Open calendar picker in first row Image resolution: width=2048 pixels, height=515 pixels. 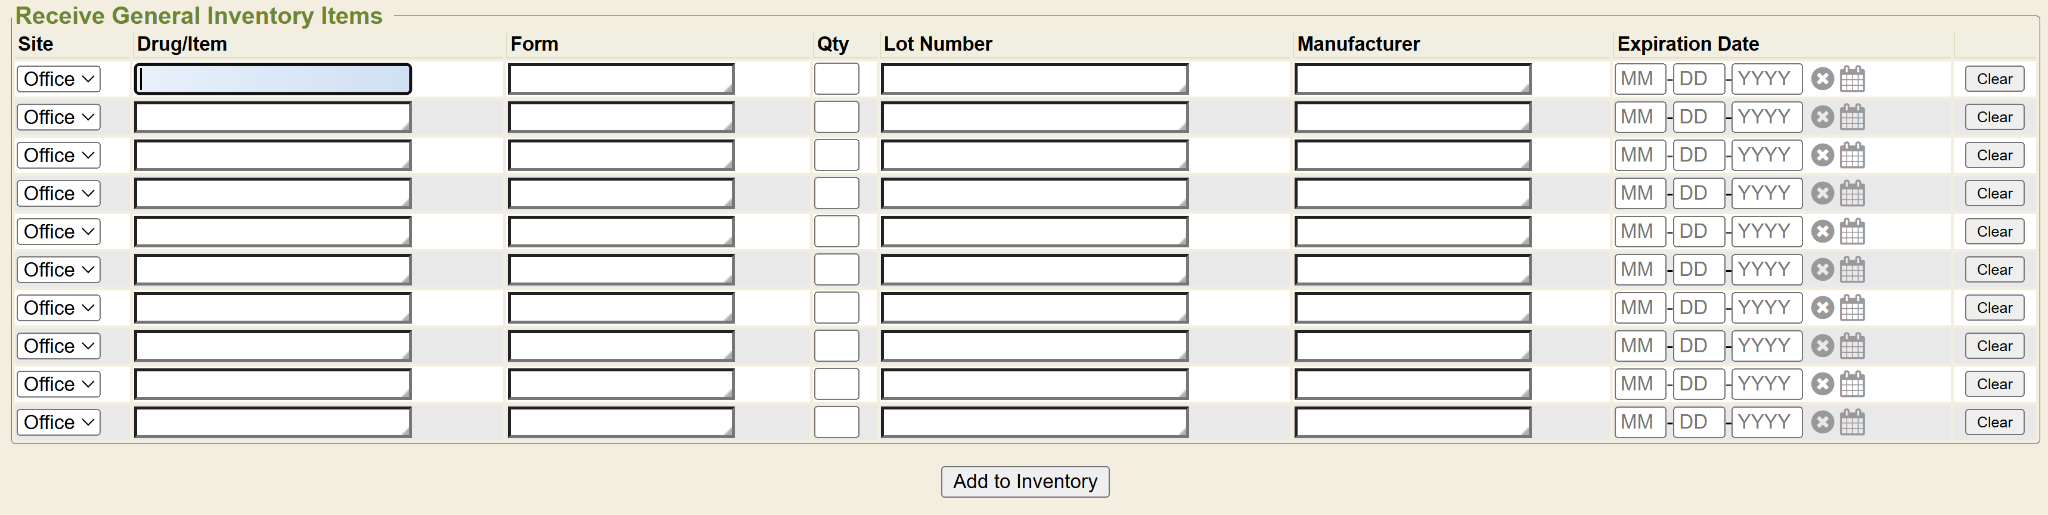pyautogui.click(x=1852, y=79)
